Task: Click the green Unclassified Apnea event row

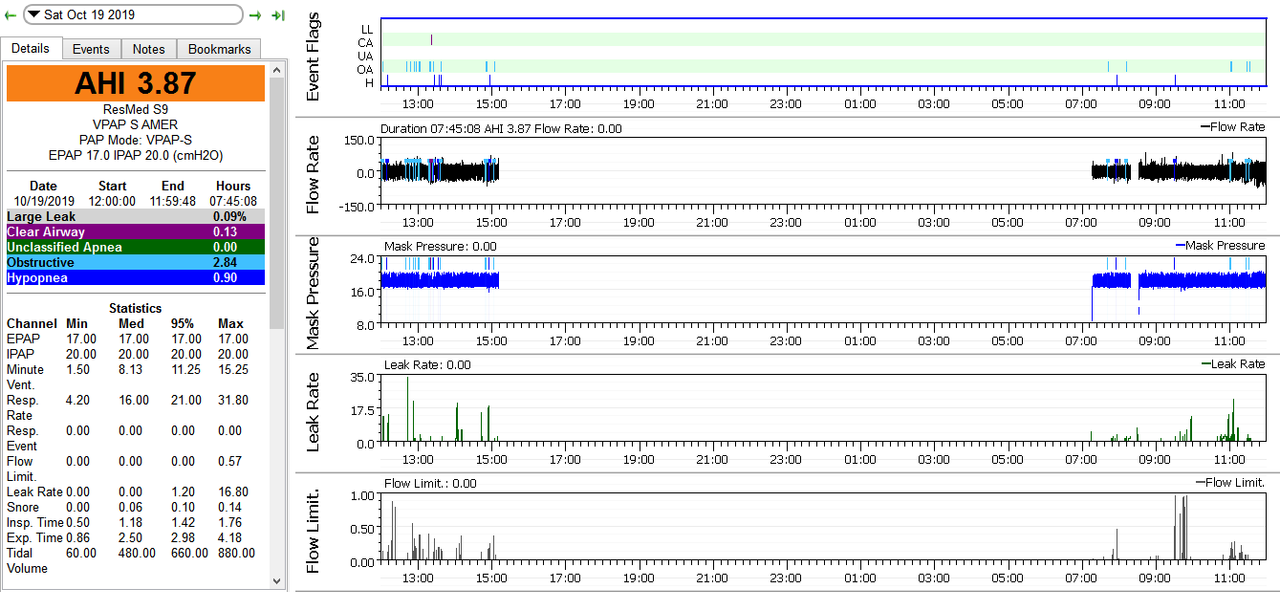Action: click(136, 247)
